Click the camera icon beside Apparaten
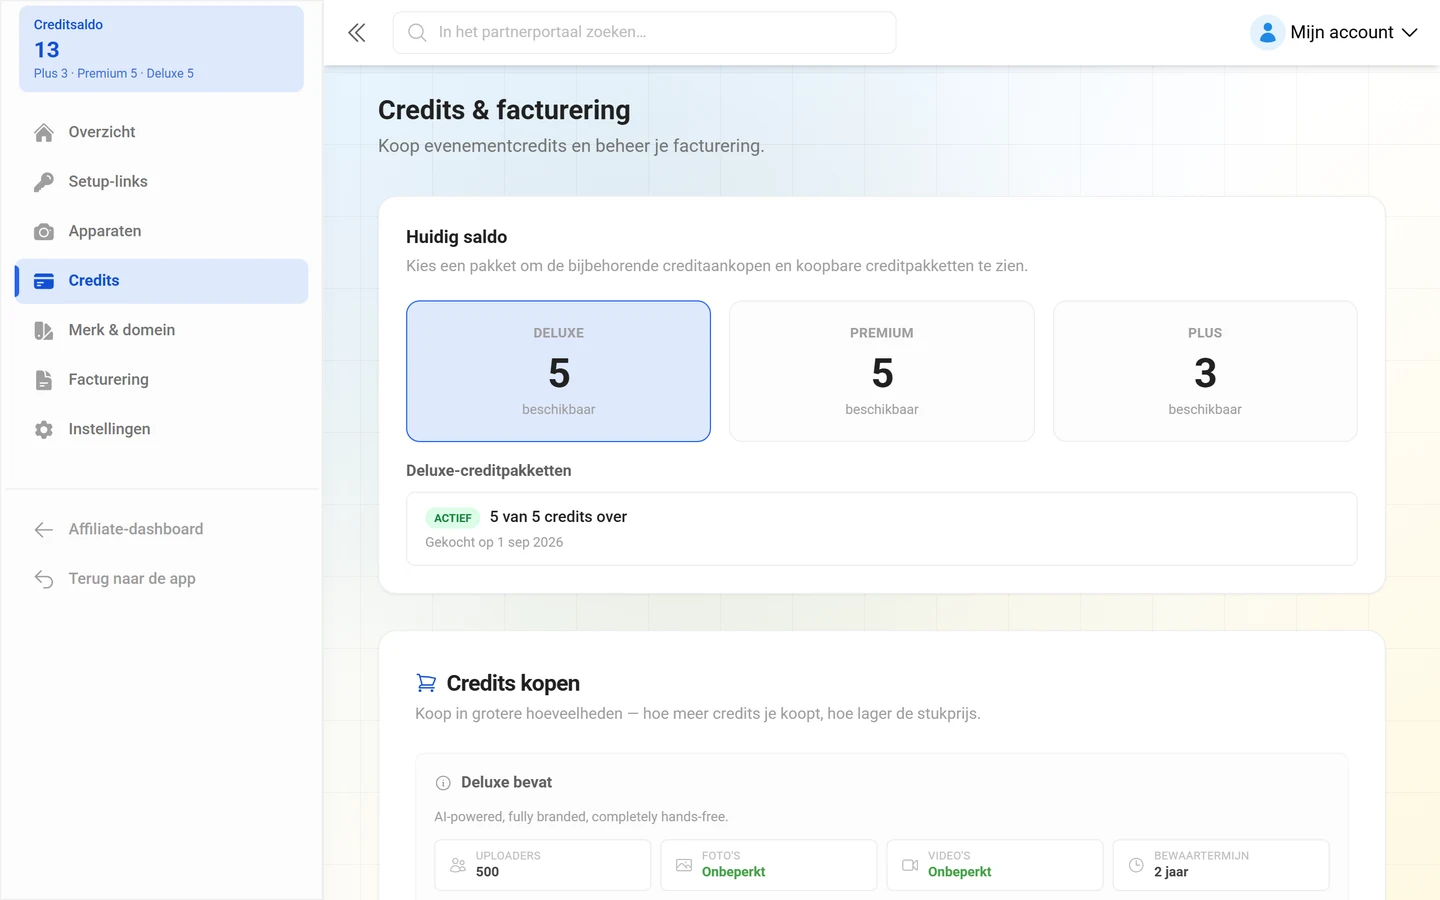Image resolution: width=1440 pixels, height=900 pixels. 44,232
